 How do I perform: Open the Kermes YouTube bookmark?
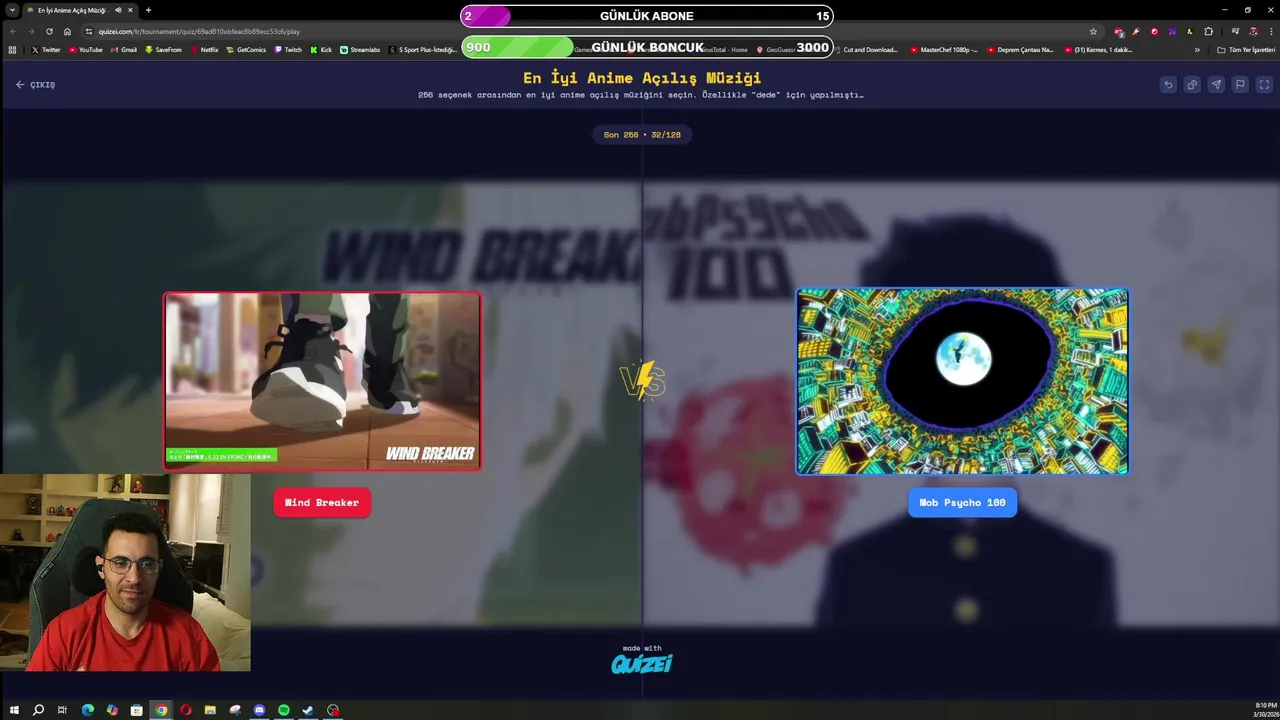coord(1098,49)
